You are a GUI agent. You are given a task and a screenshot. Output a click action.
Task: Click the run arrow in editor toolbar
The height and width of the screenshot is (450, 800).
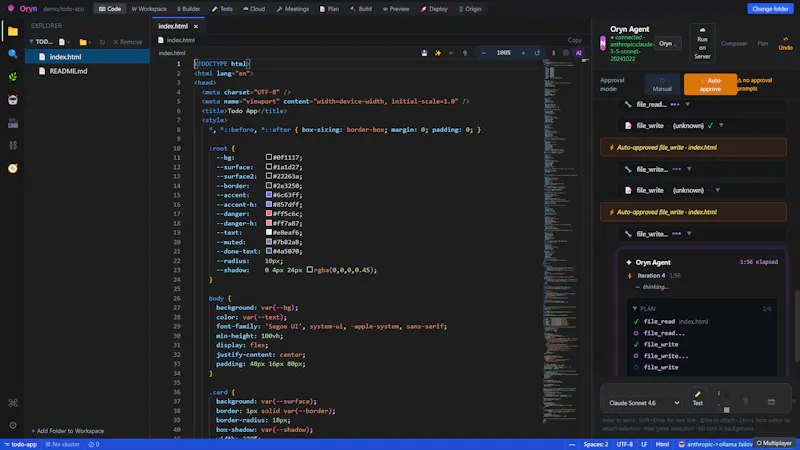[451, 53]
